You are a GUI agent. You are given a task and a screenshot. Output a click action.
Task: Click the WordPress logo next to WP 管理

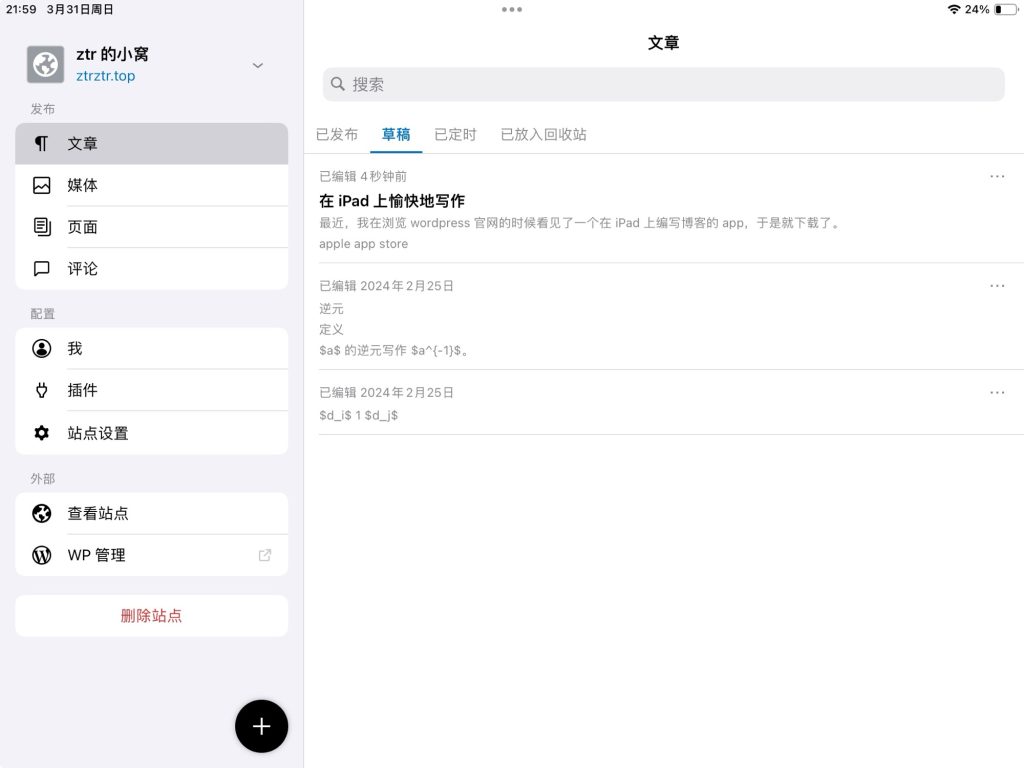click(x=41, y=555)
